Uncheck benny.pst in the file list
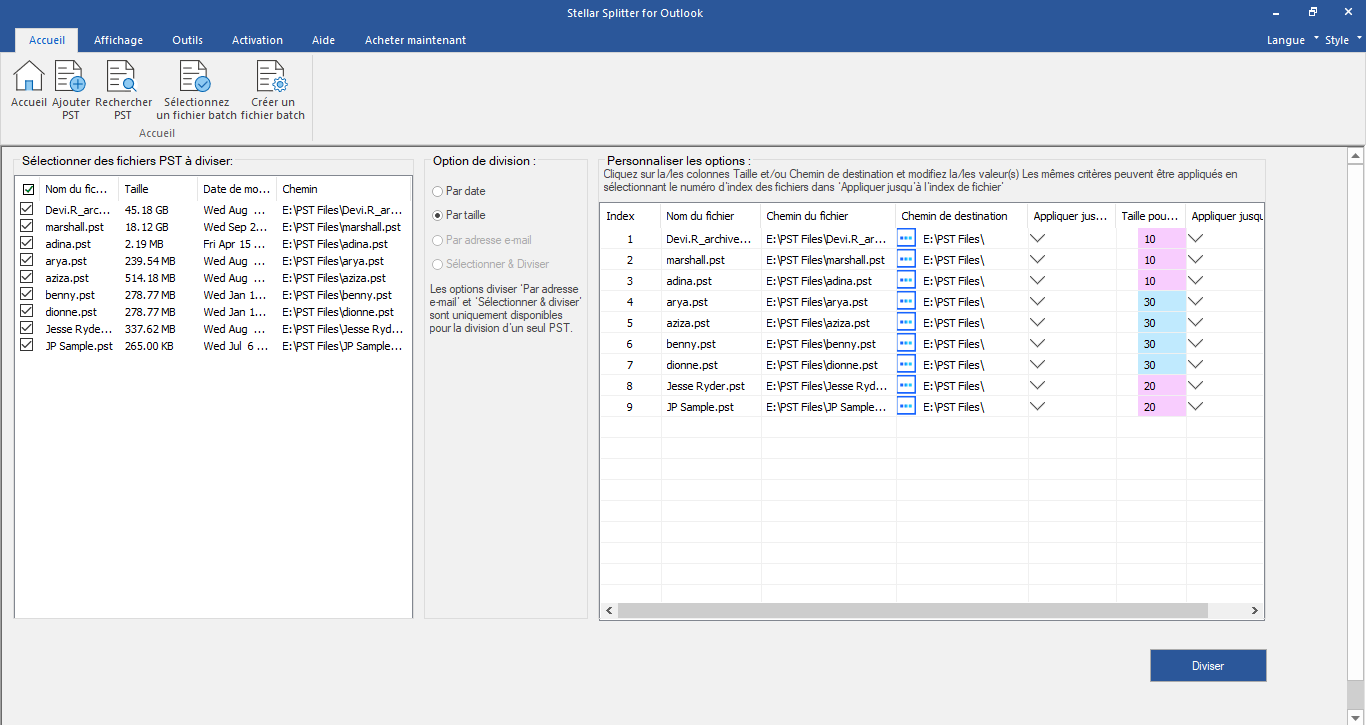This screenshot has height=725, width=1366. (x=28, y=295)
